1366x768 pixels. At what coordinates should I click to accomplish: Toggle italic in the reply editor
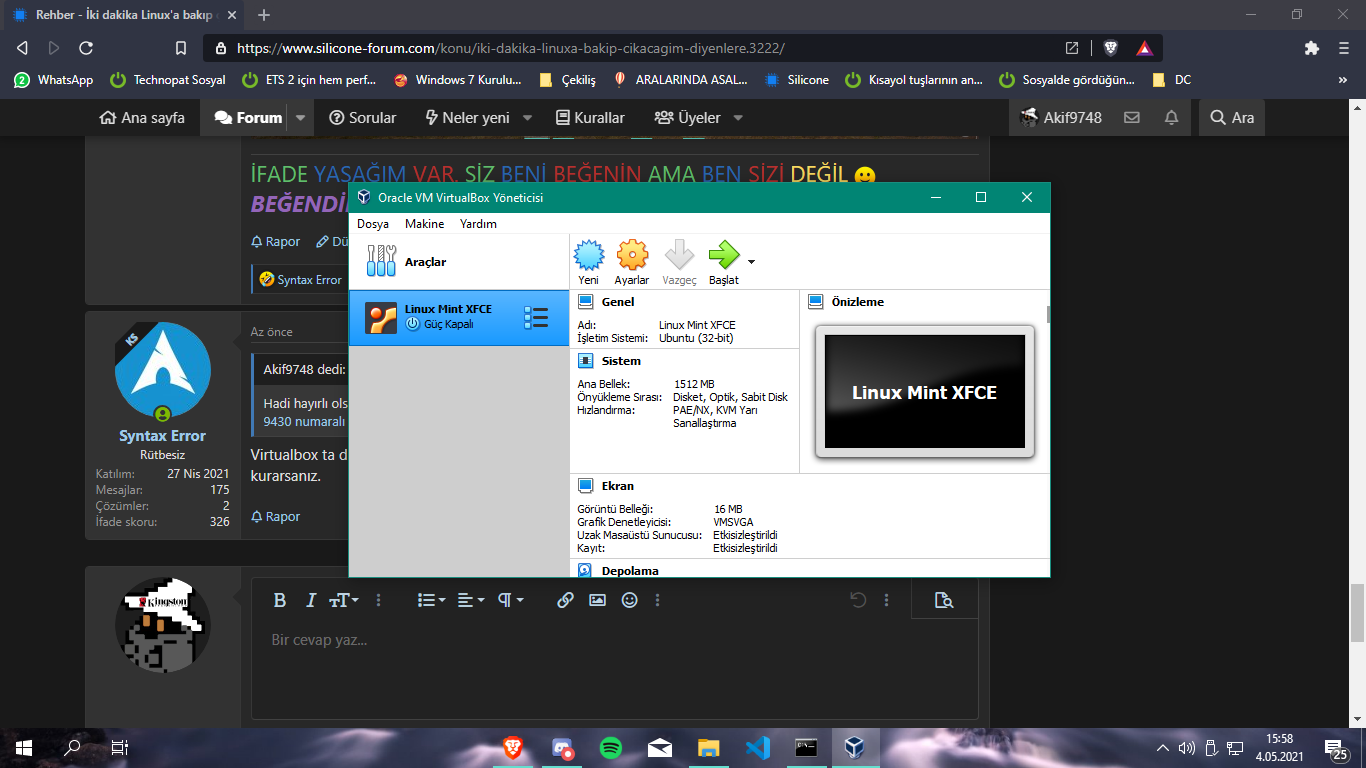(311, 600)
